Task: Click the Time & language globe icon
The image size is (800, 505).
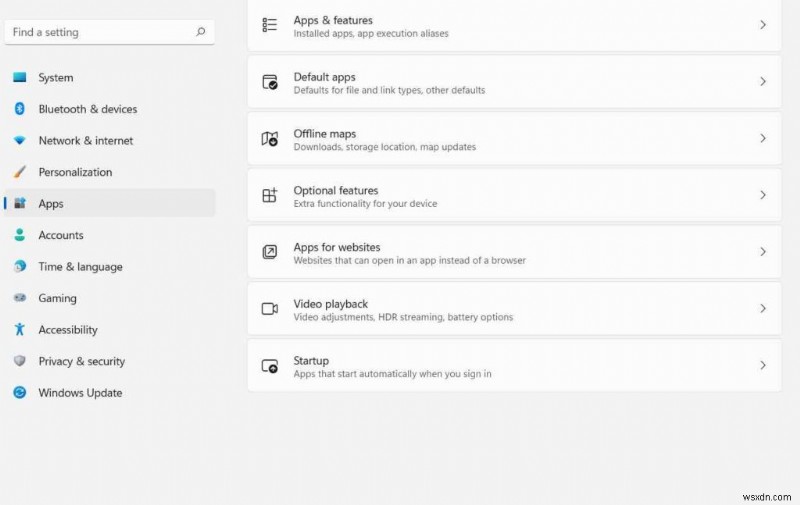Action: (x=19, y=266)
